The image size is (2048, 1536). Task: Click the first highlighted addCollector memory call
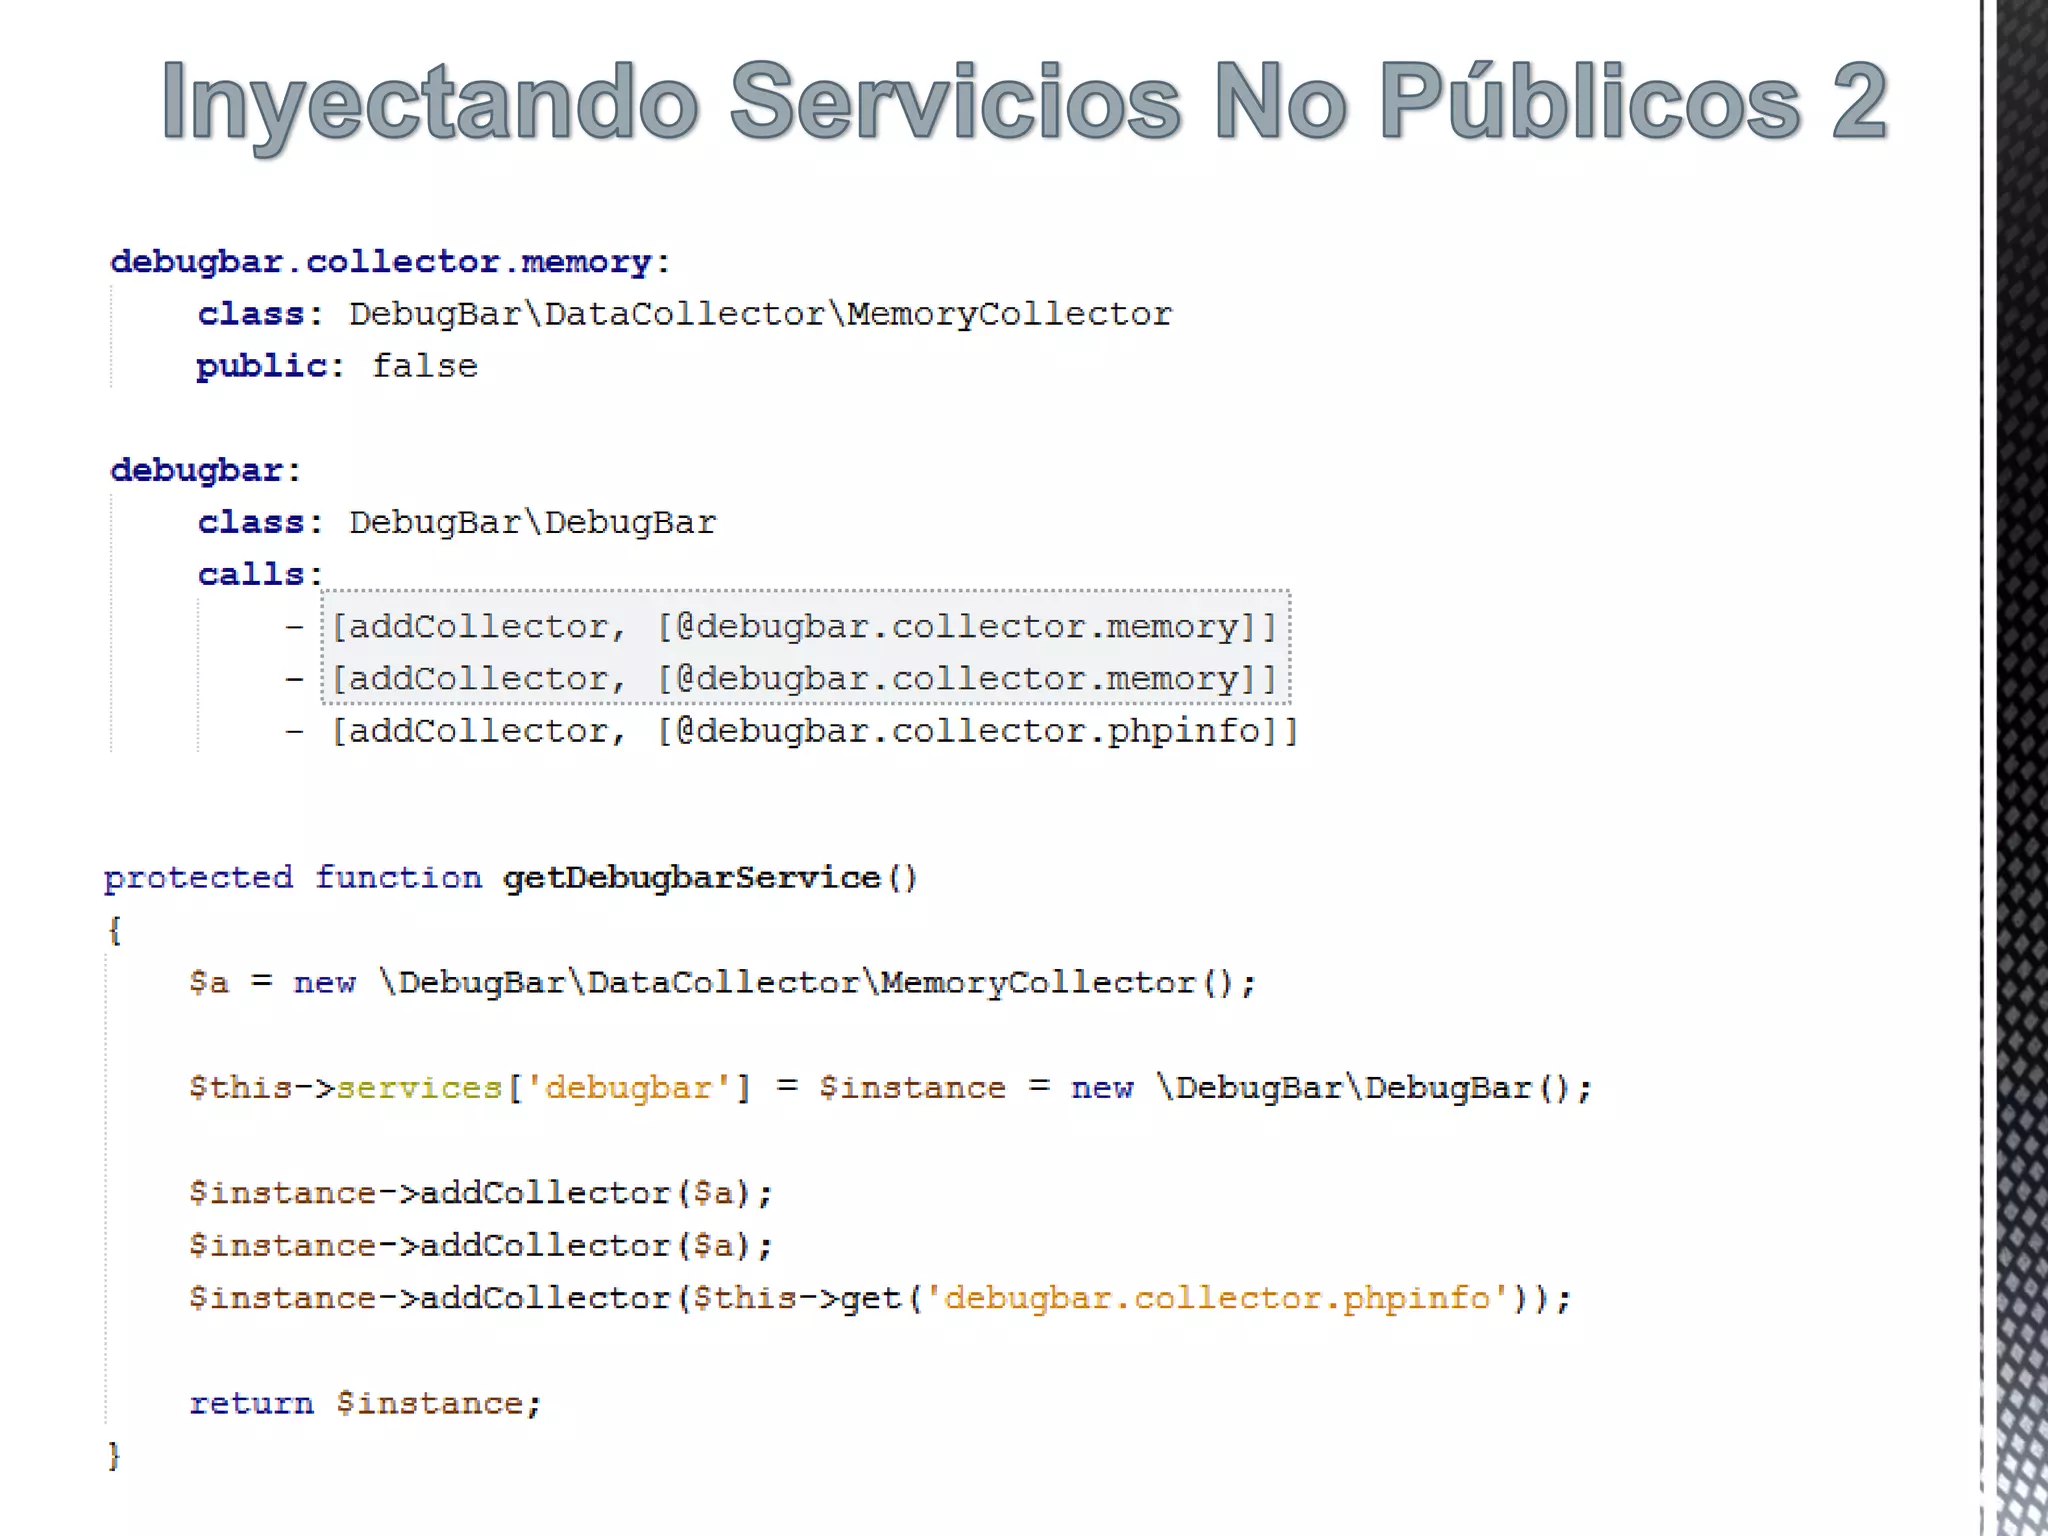(804, 627)
